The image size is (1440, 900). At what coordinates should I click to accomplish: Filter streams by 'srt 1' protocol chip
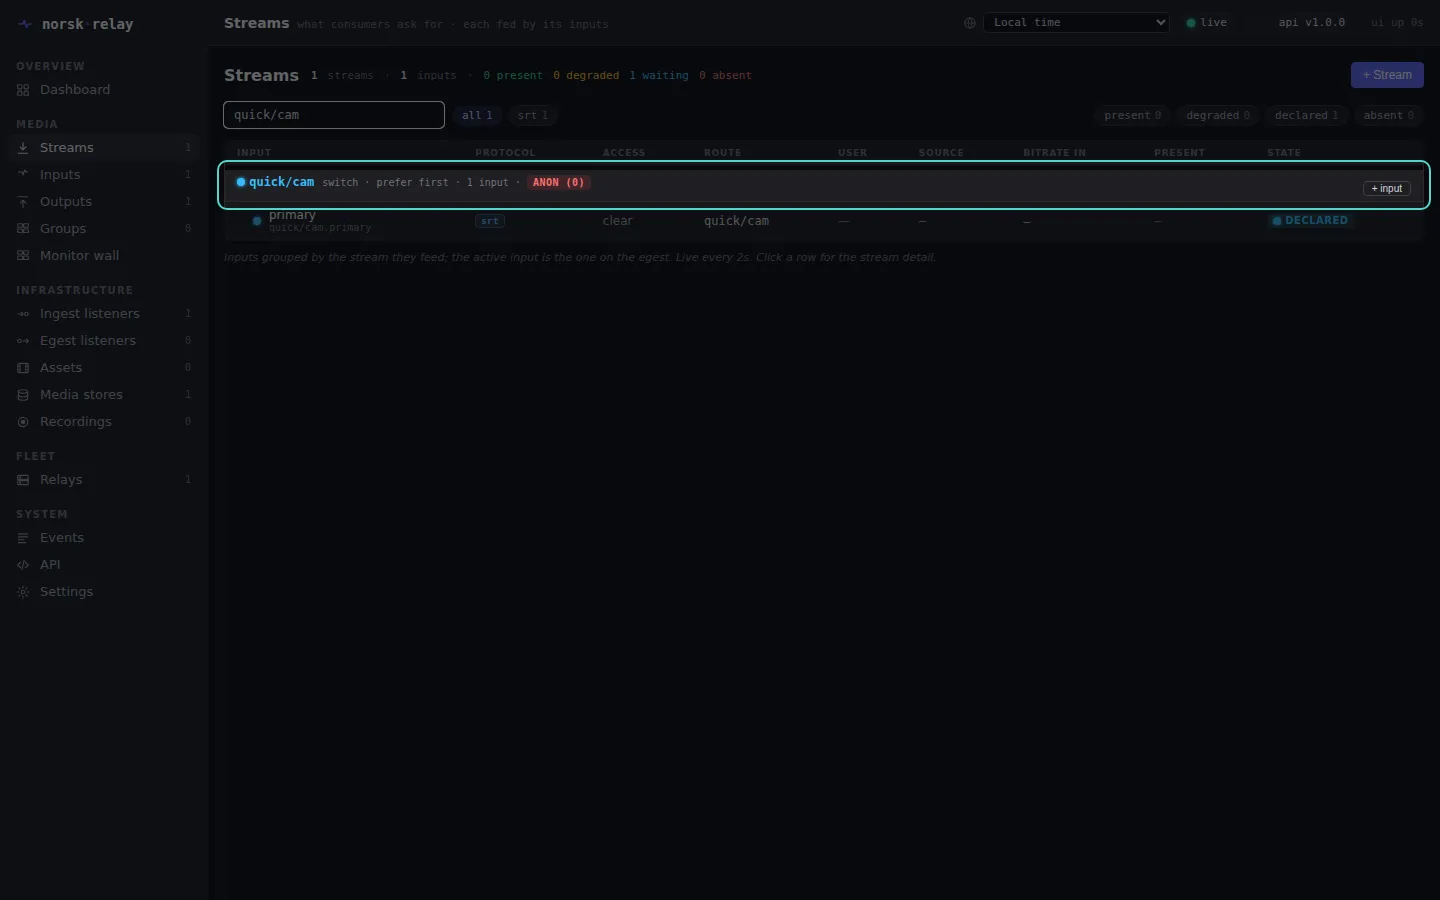coord(533,115)
